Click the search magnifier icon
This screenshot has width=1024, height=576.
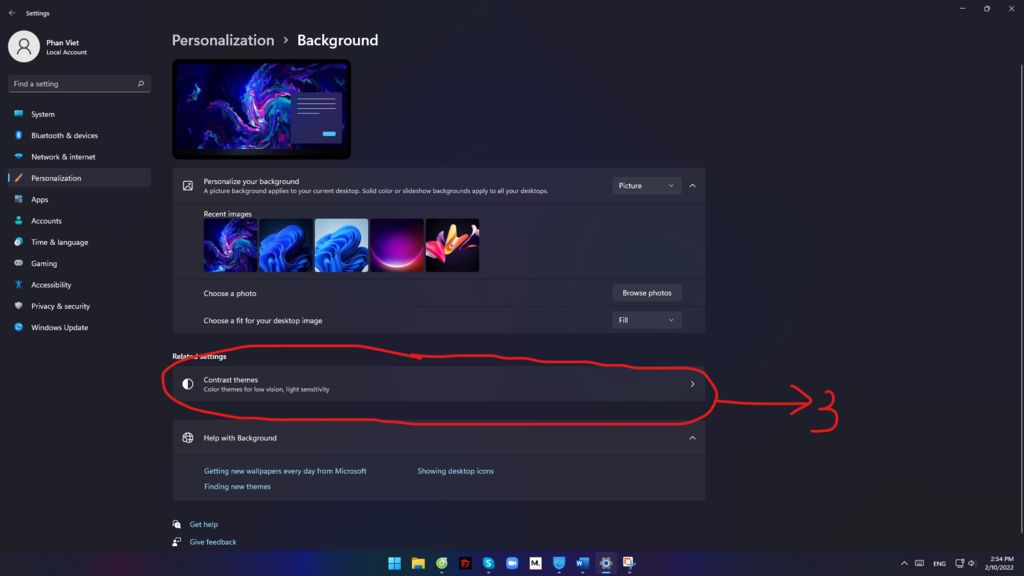click(x=140, y=84)
